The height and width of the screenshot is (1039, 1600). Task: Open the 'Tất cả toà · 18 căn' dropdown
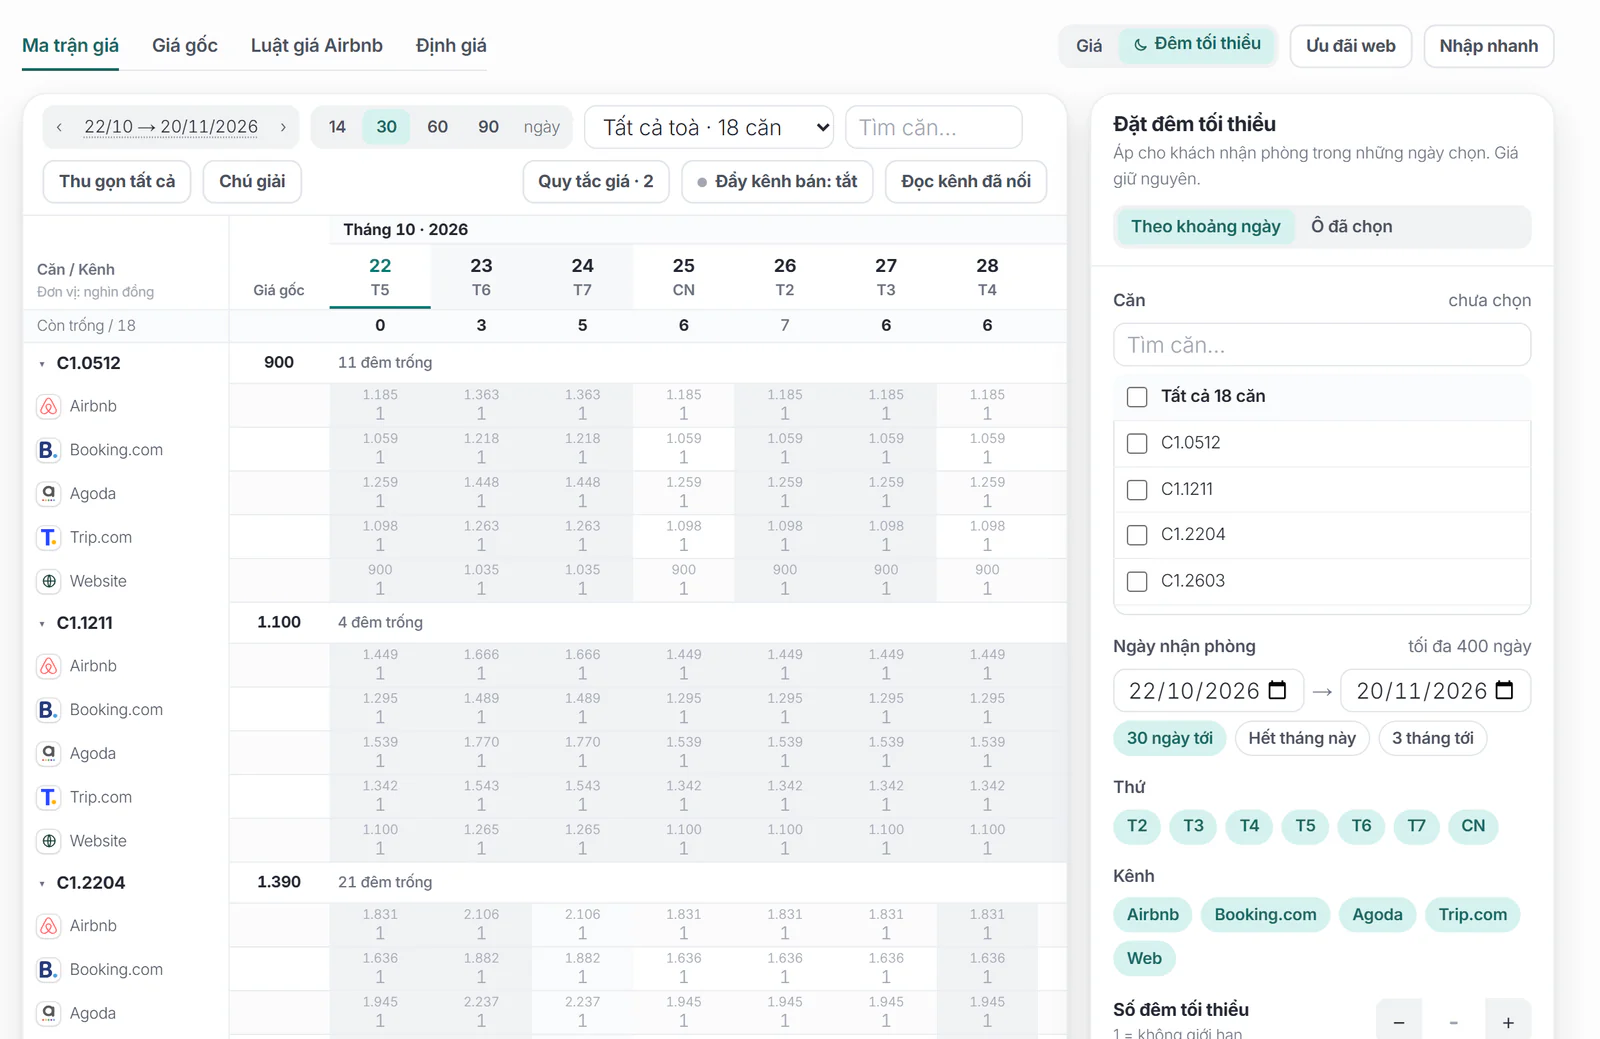tap(709, 127)
